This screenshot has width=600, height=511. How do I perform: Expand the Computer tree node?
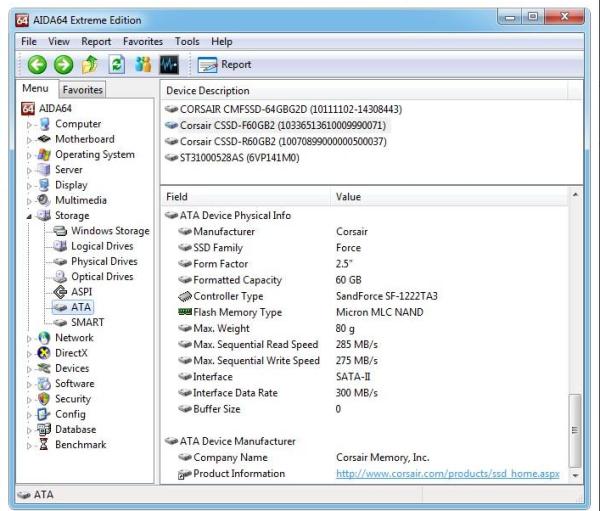[x=29, y=124]
